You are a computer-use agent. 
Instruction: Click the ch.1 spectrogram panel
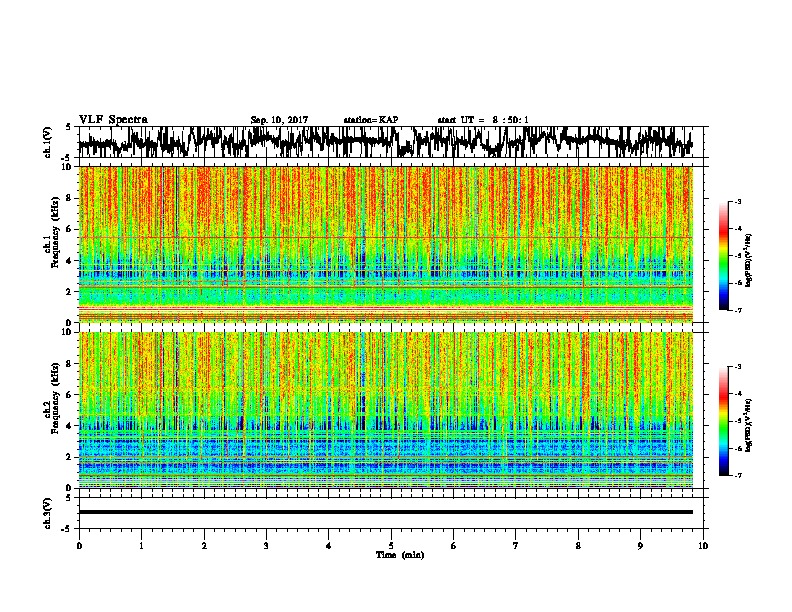click(386, 244)
